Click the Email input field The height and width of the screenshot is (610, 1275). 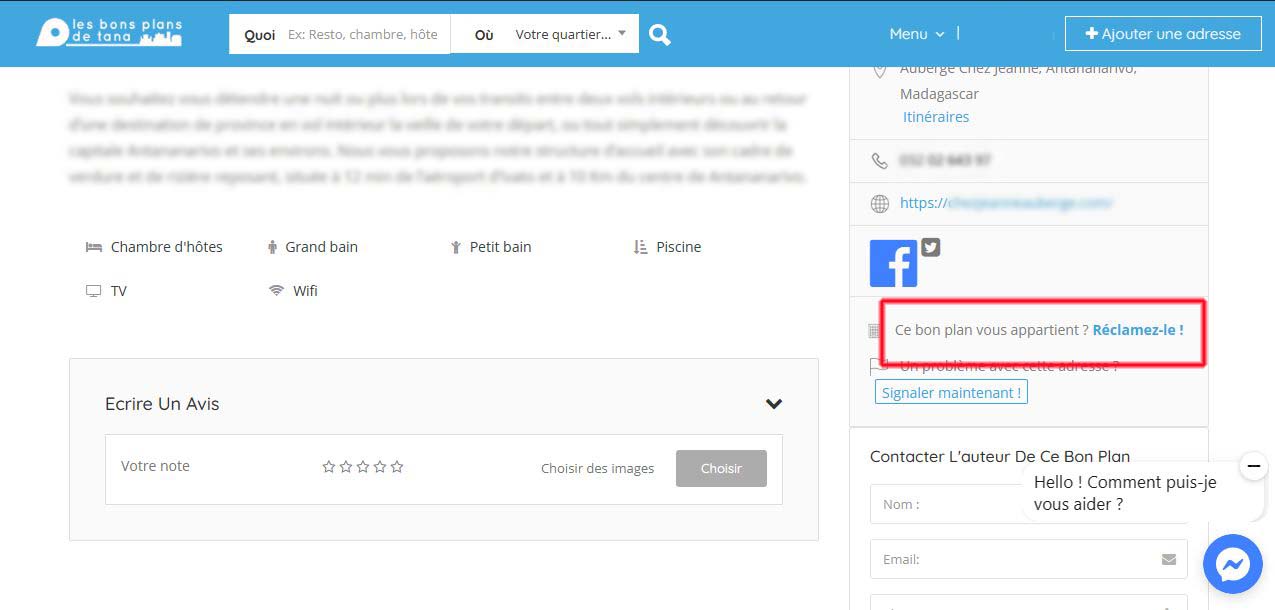[1015, 560]
